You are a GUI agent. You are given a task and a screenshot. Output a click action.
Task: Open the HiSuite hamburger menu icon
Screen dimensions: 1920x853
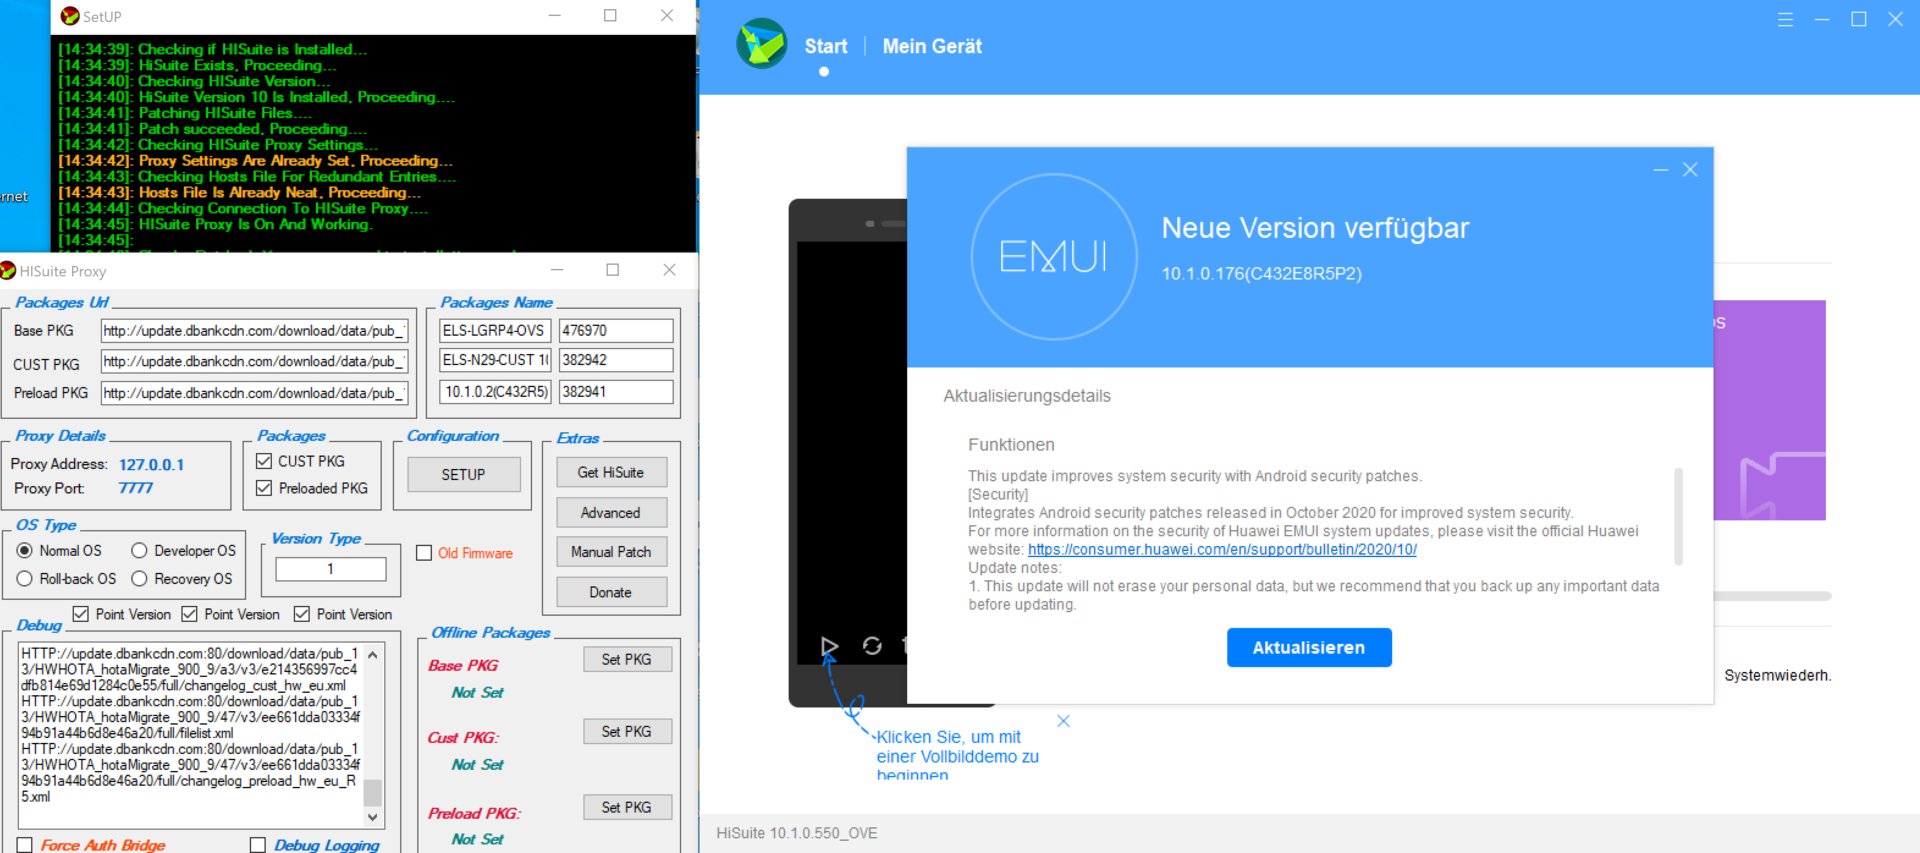[1785, 19]
